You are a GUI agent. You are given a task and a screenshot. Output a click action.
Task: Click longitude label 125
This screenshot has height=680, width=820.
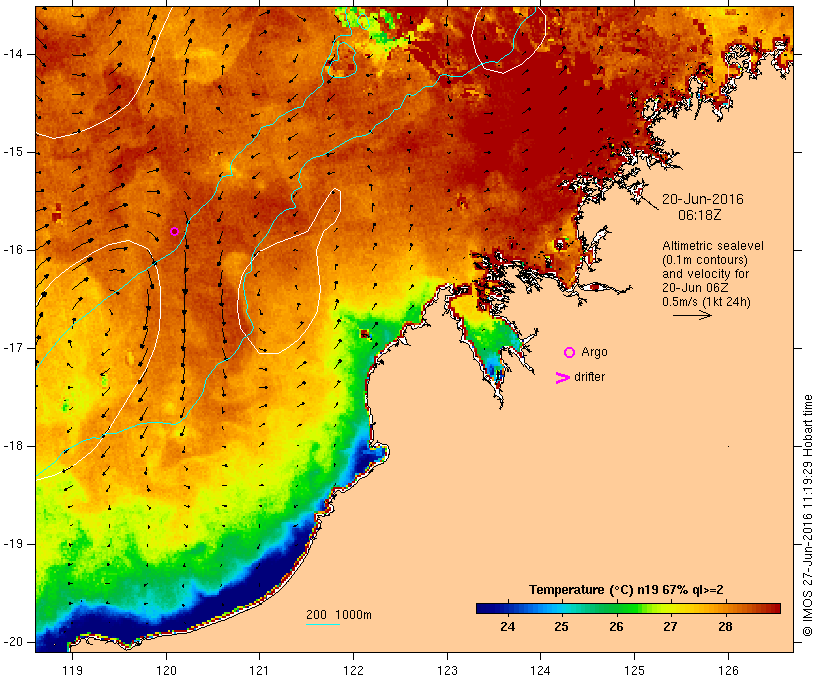tap(635, 671)
